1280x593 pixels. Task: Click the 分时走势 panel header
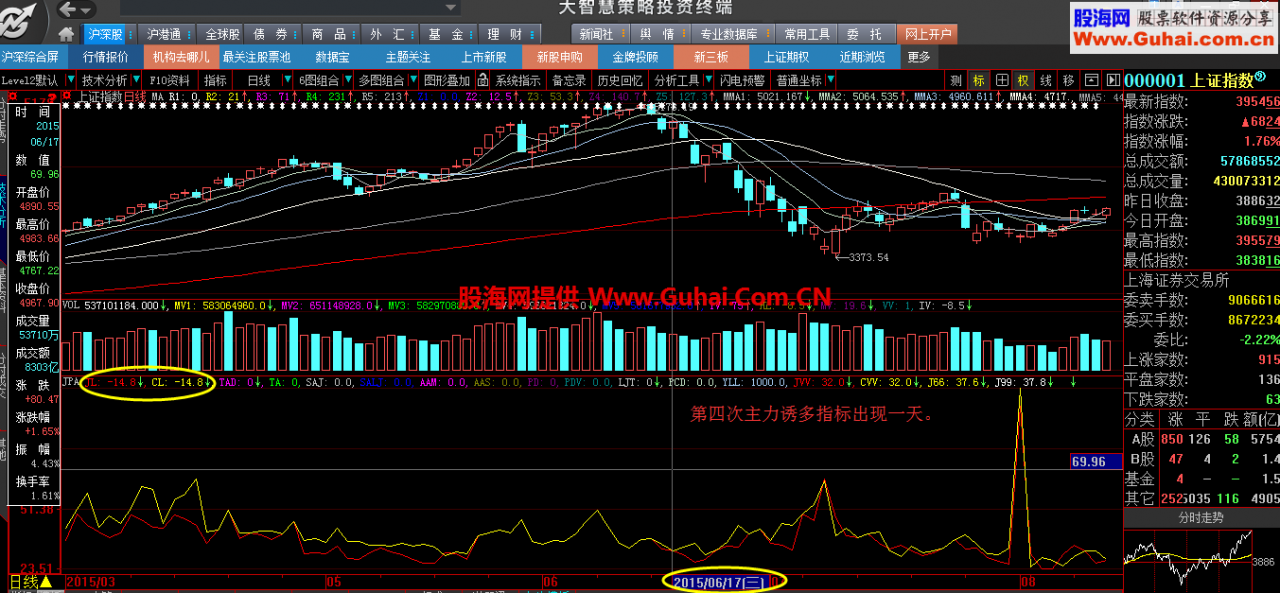[1201, 517]
